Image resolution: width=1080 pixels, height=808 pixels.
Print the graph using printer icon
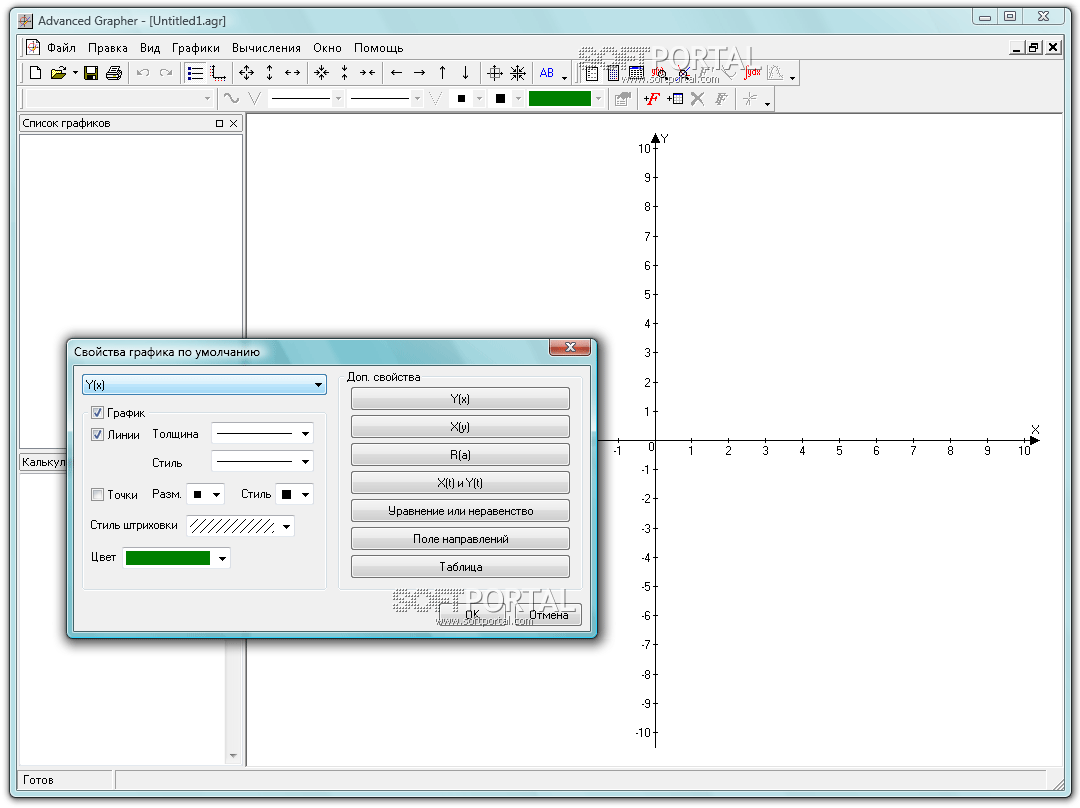pos(114,72)
